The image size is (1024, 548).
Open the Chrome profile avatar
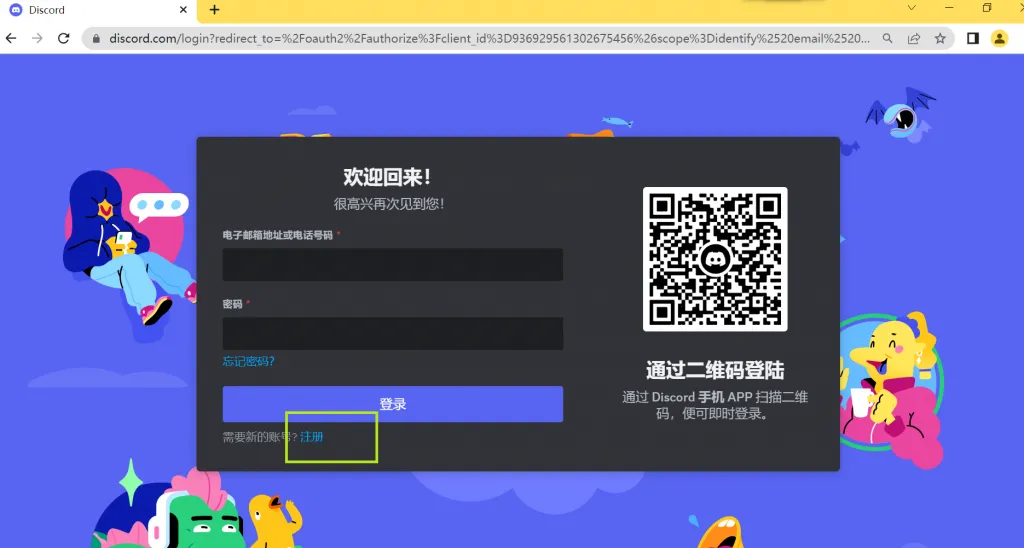pyautogui.click(x=999, y=39)
